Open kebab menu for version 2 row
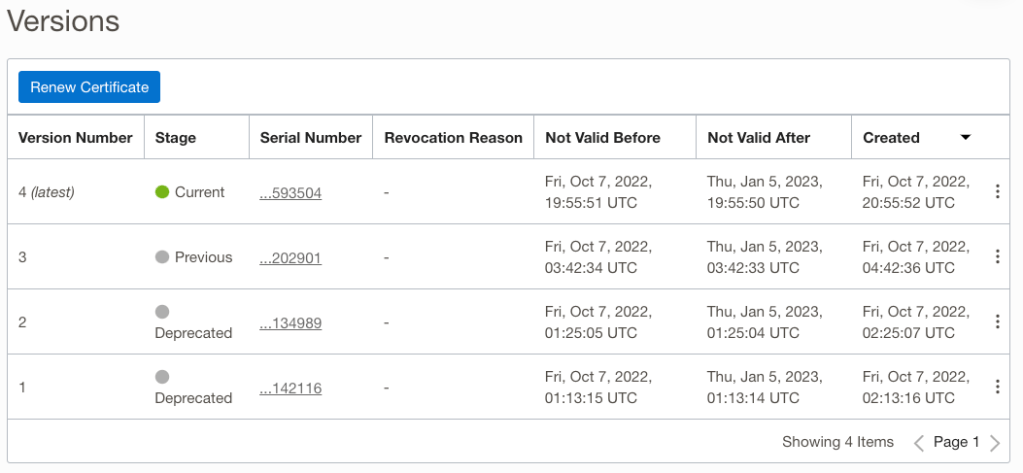 pos(997,322)
